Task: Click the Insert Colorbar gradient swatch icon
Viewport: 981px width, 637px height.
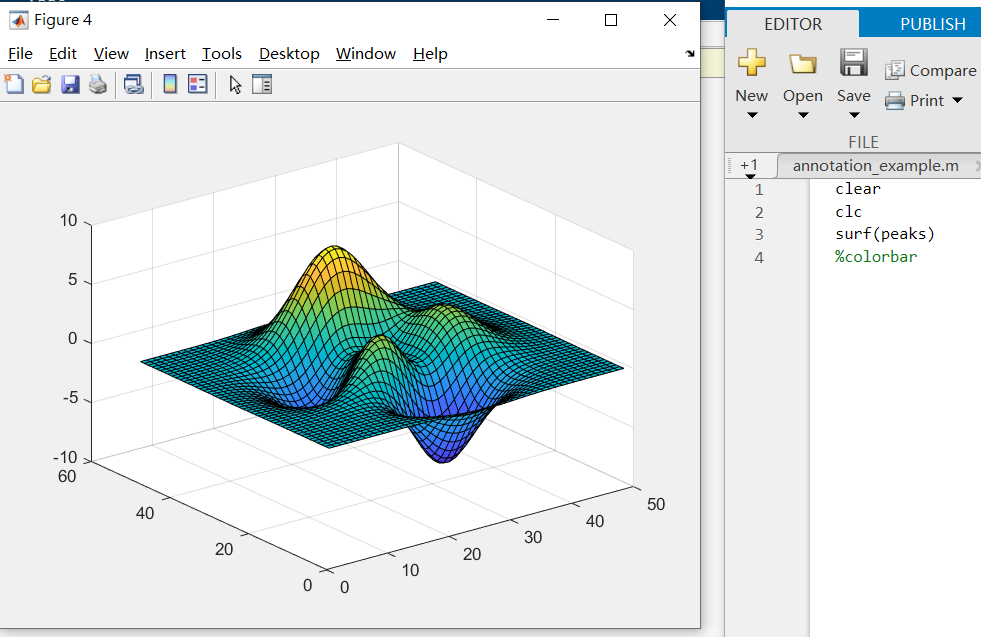Action: tap(170, 84)
